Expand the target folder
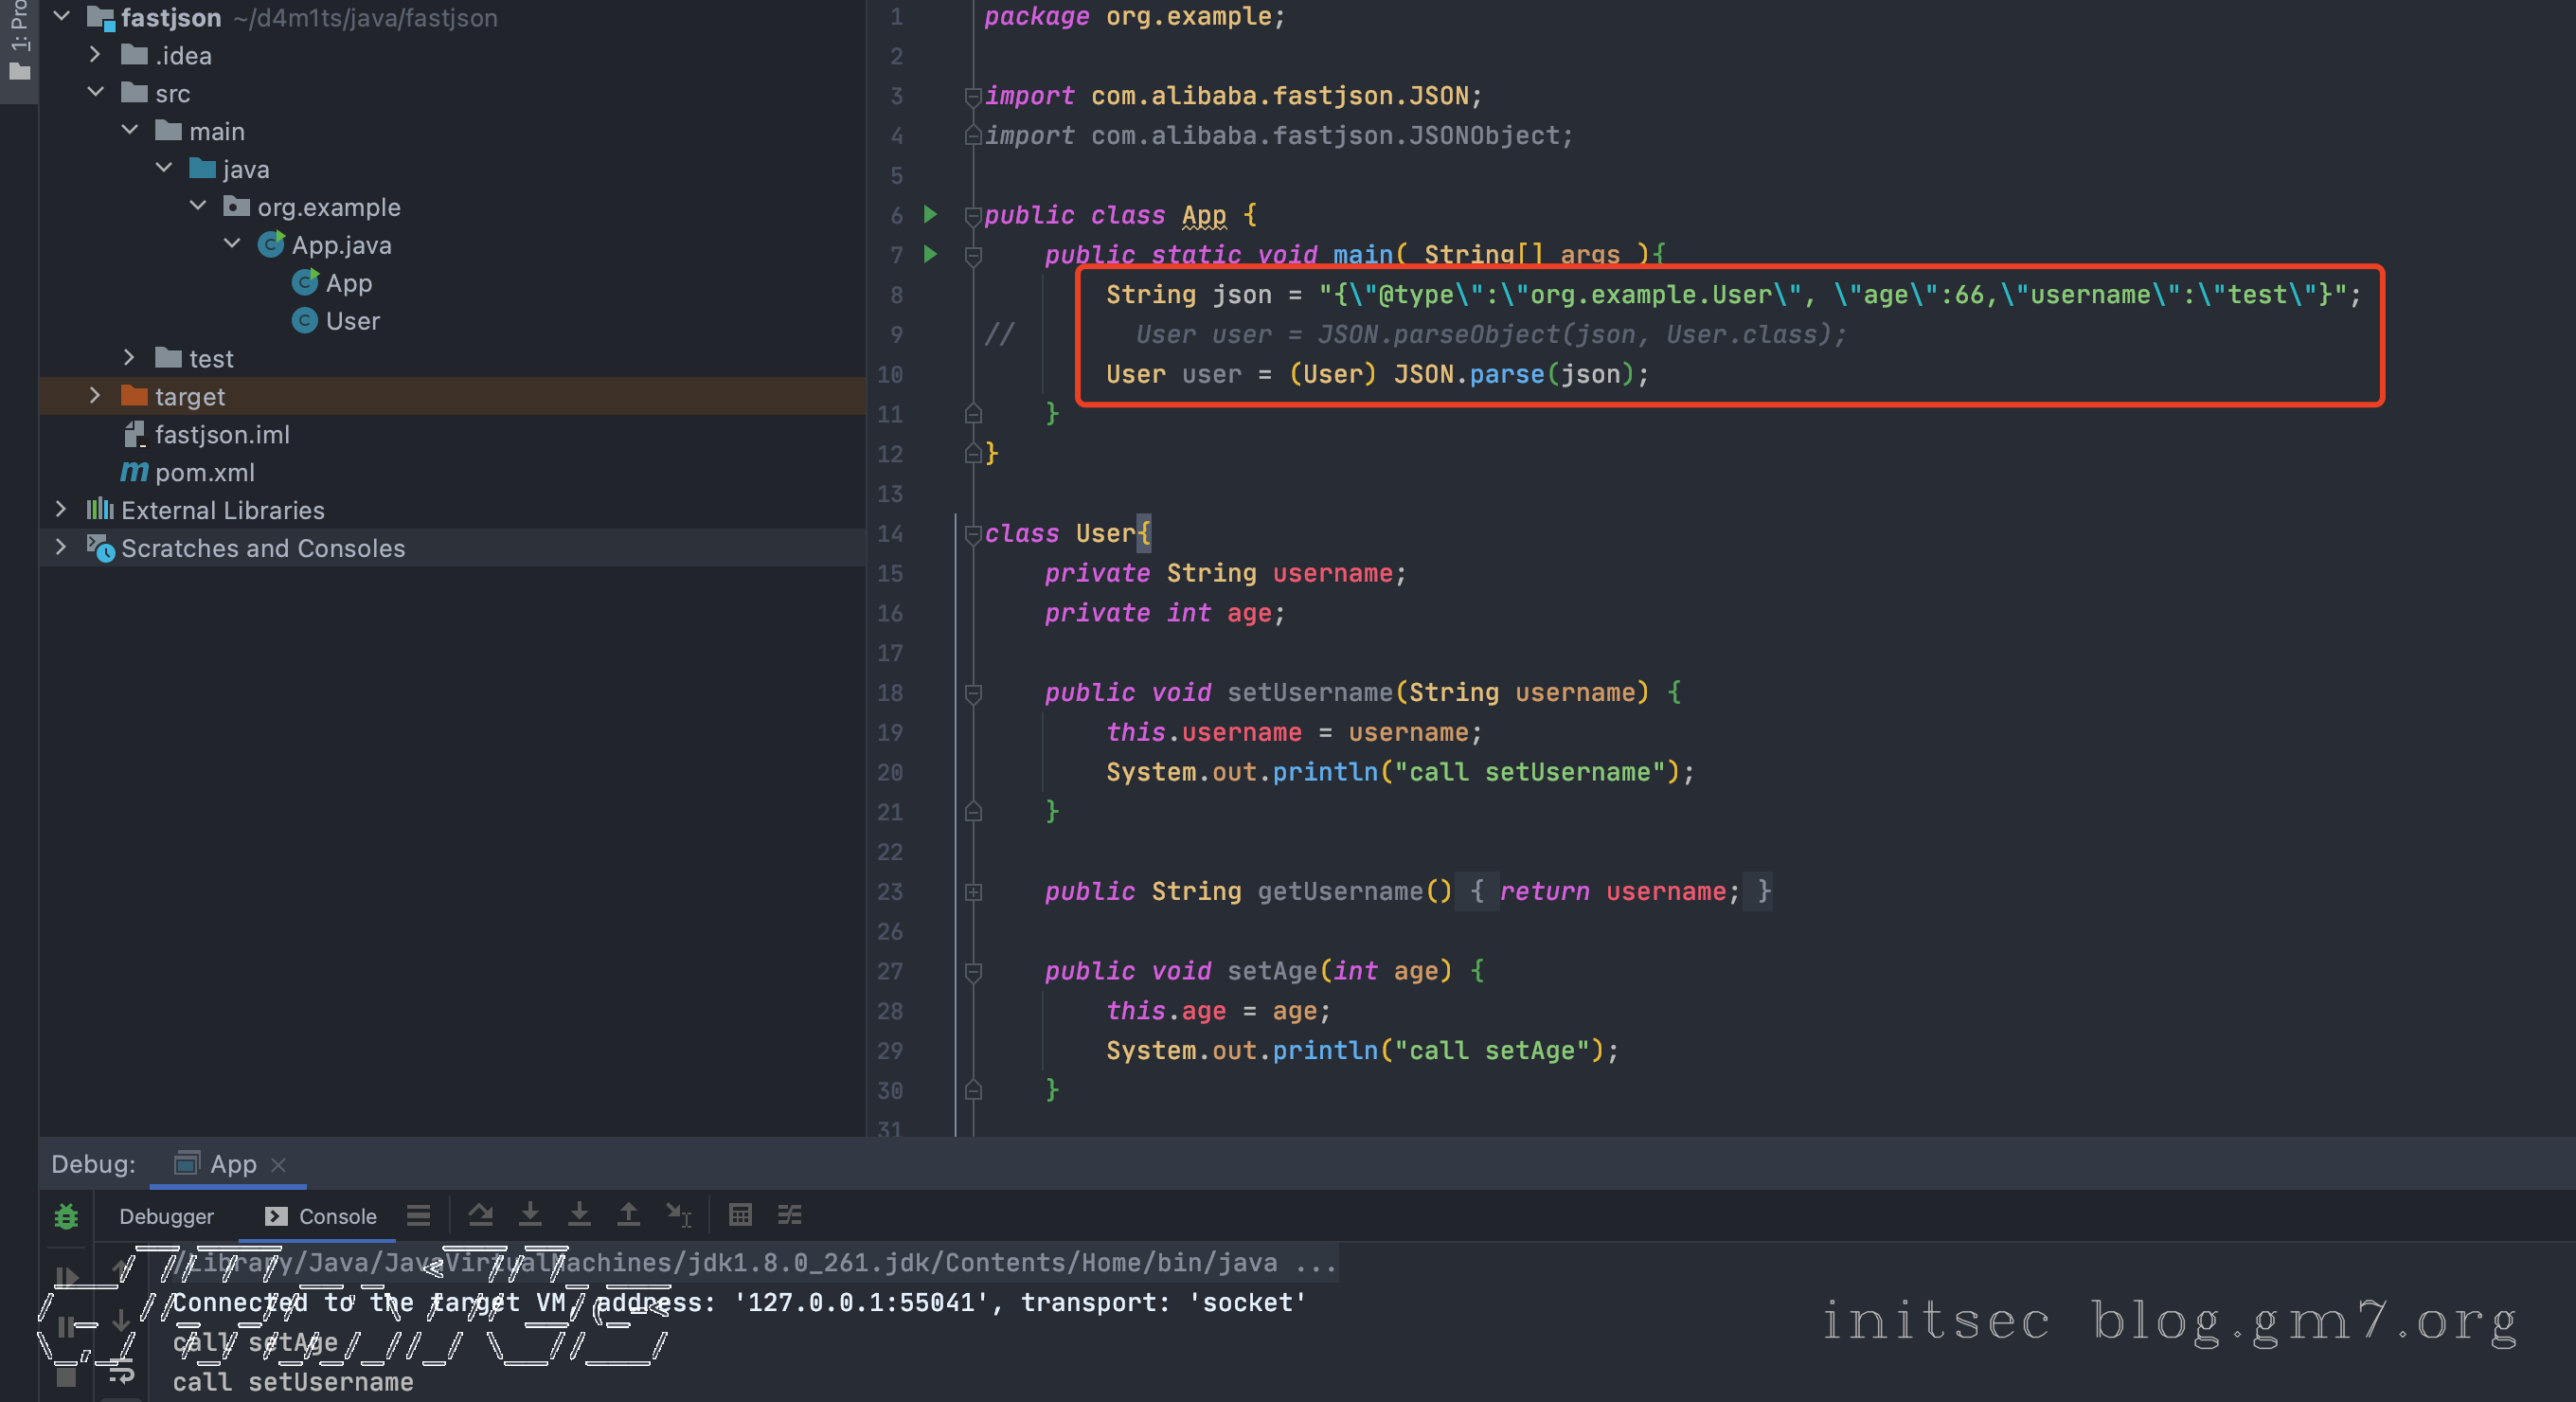This screenshot has width=2576, height=1402. pyautogui.click(x=95, y=396)
